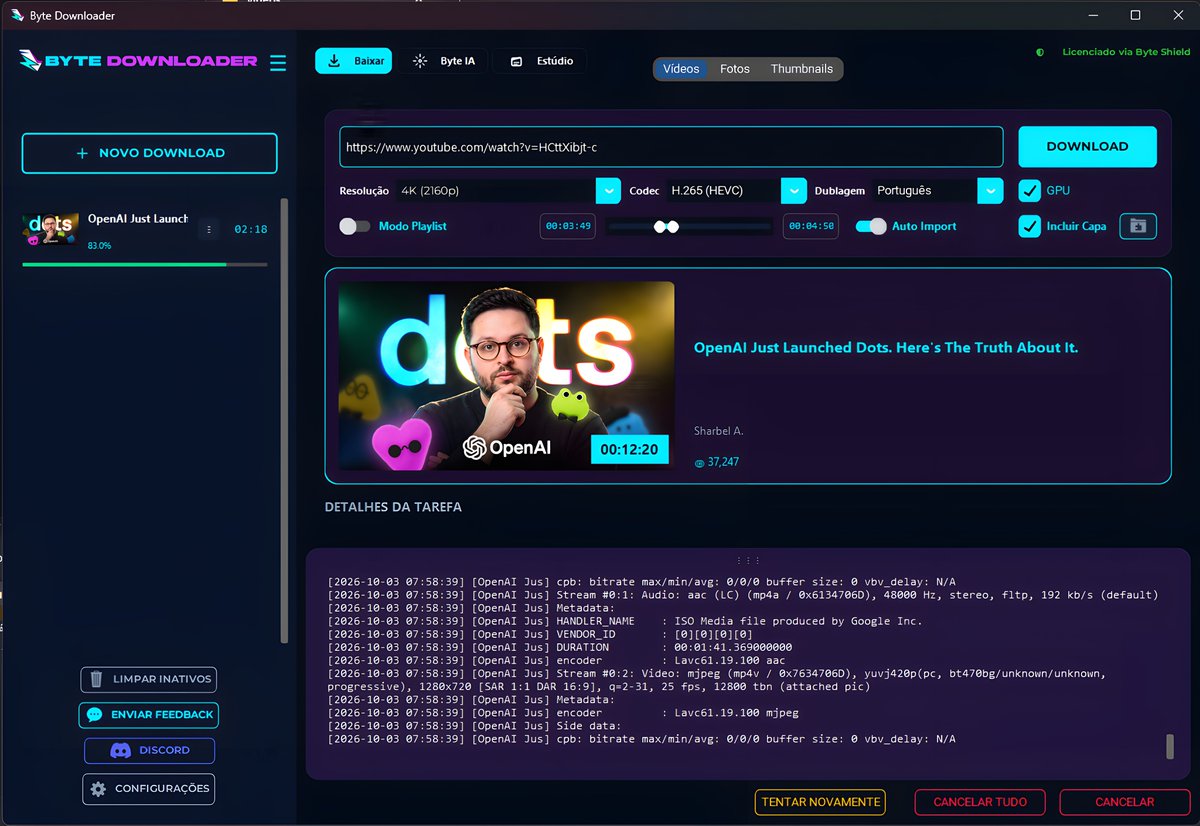Click the remaining time 02:18
Image resolution: width=1200 pixels, height=826 pixels.
[x=251, y=229]
